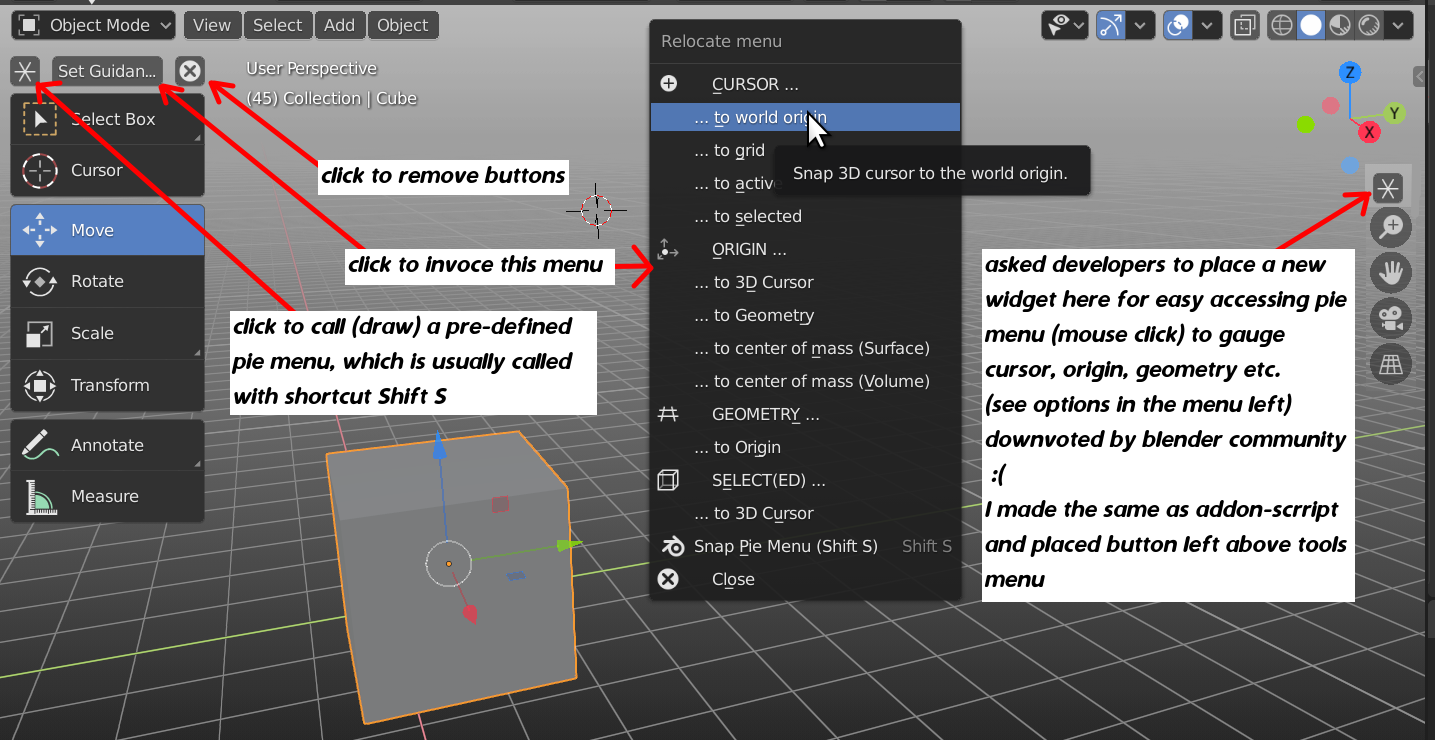Toggle viewport gizmos display

pos(1110,25)
